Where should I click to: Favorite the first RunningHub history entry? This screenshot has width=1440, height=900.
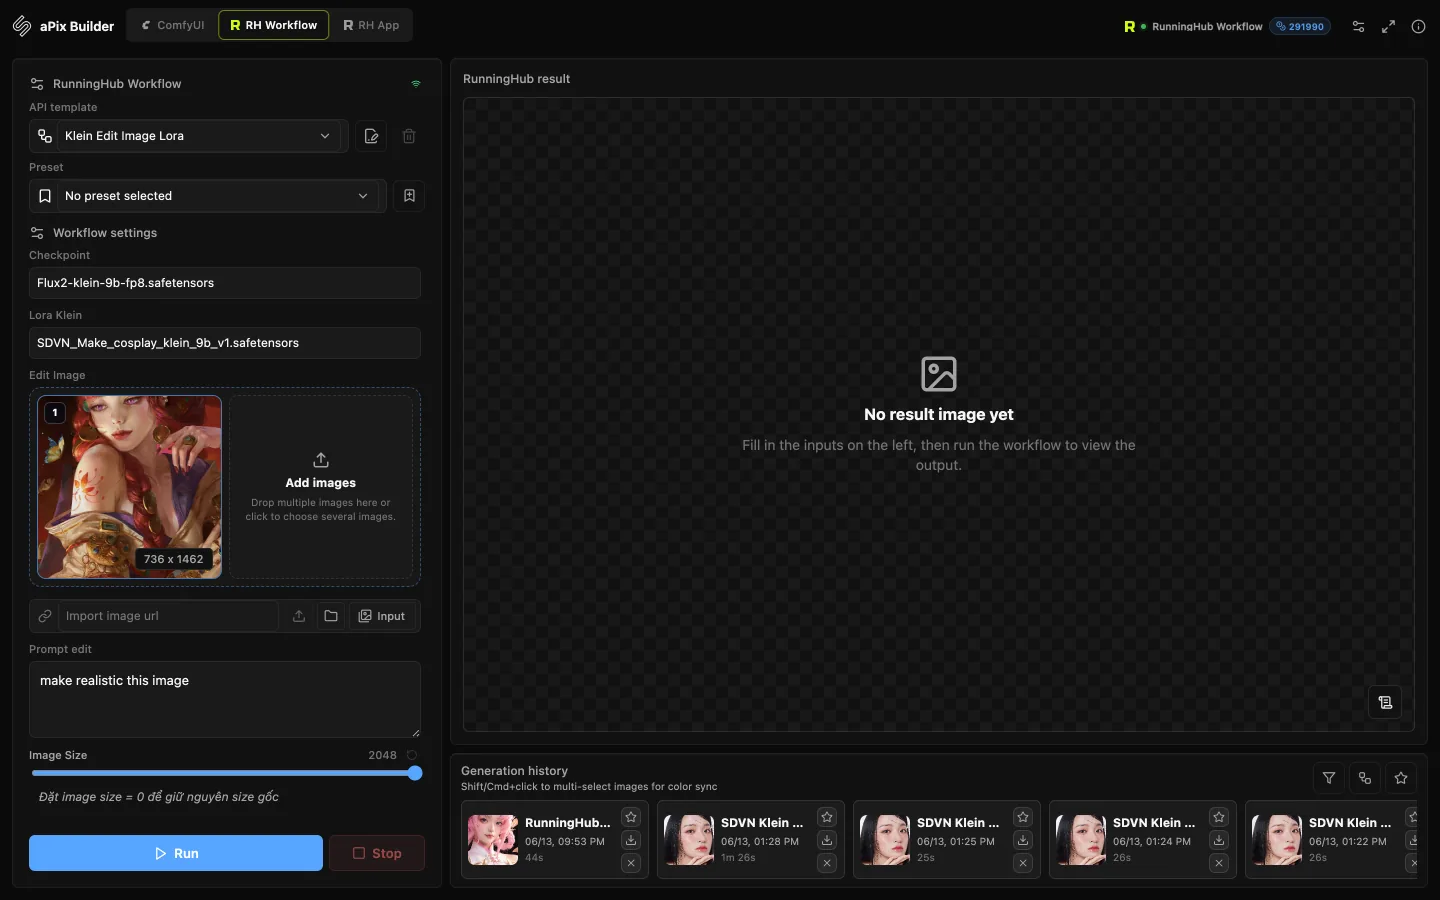631,817
